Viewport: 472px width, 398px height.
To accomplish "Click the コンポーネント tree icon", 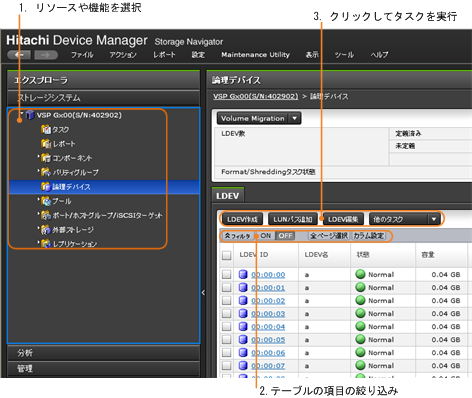I will (x=46, y=158).
